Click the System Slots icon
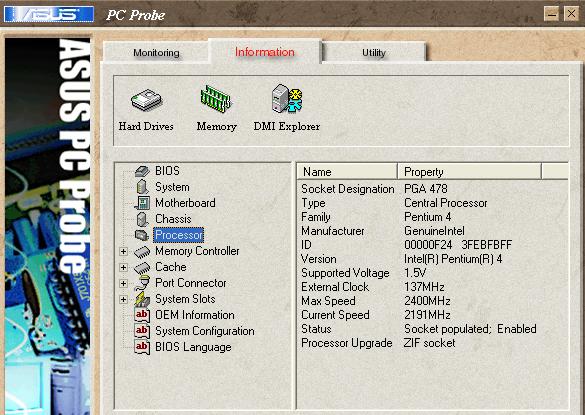Viewport: 585px width, 415px height. pos(142,299)
